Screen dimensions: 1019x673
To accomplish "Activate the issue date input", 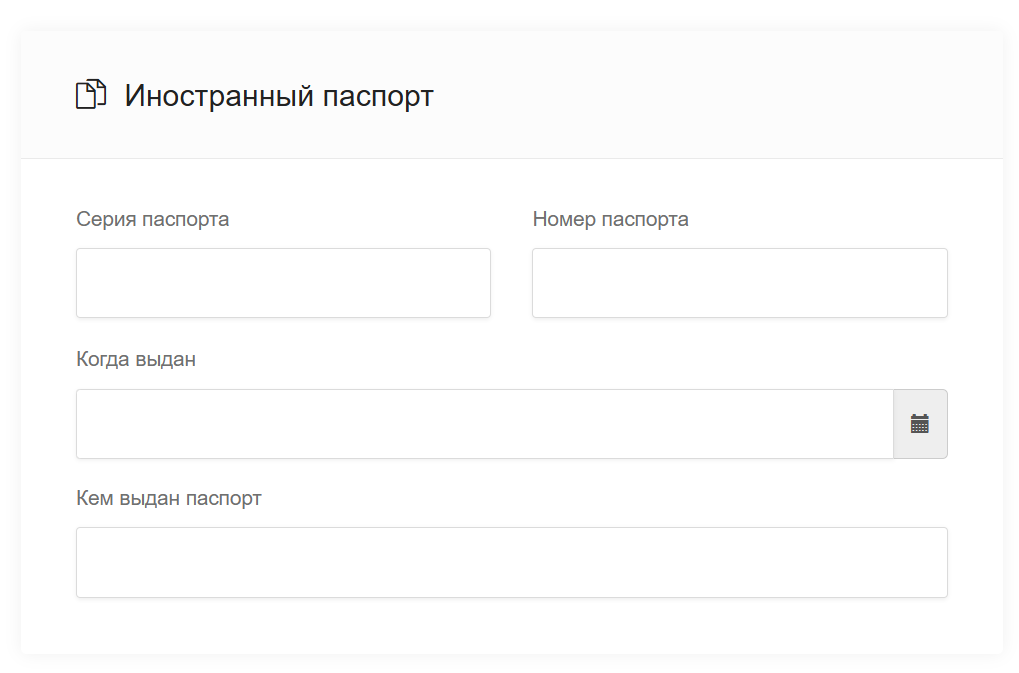I will 484,424.
